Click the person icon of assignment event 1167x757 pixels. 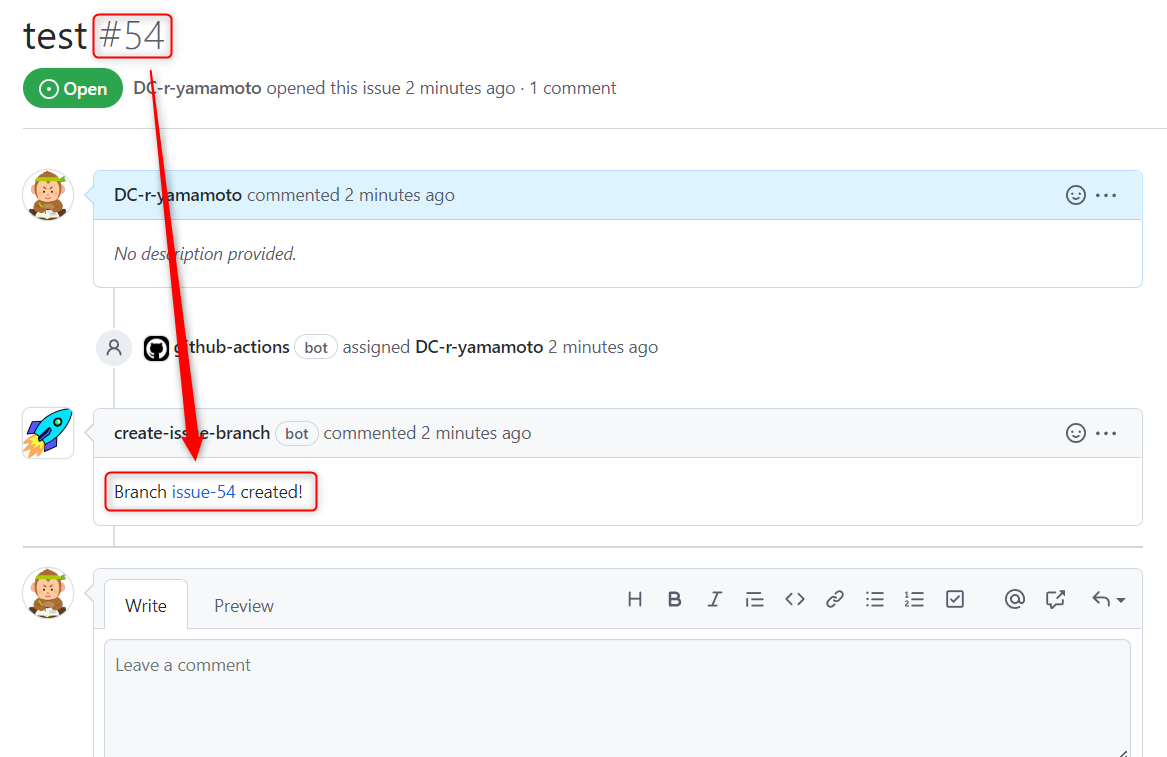point(114,348)
